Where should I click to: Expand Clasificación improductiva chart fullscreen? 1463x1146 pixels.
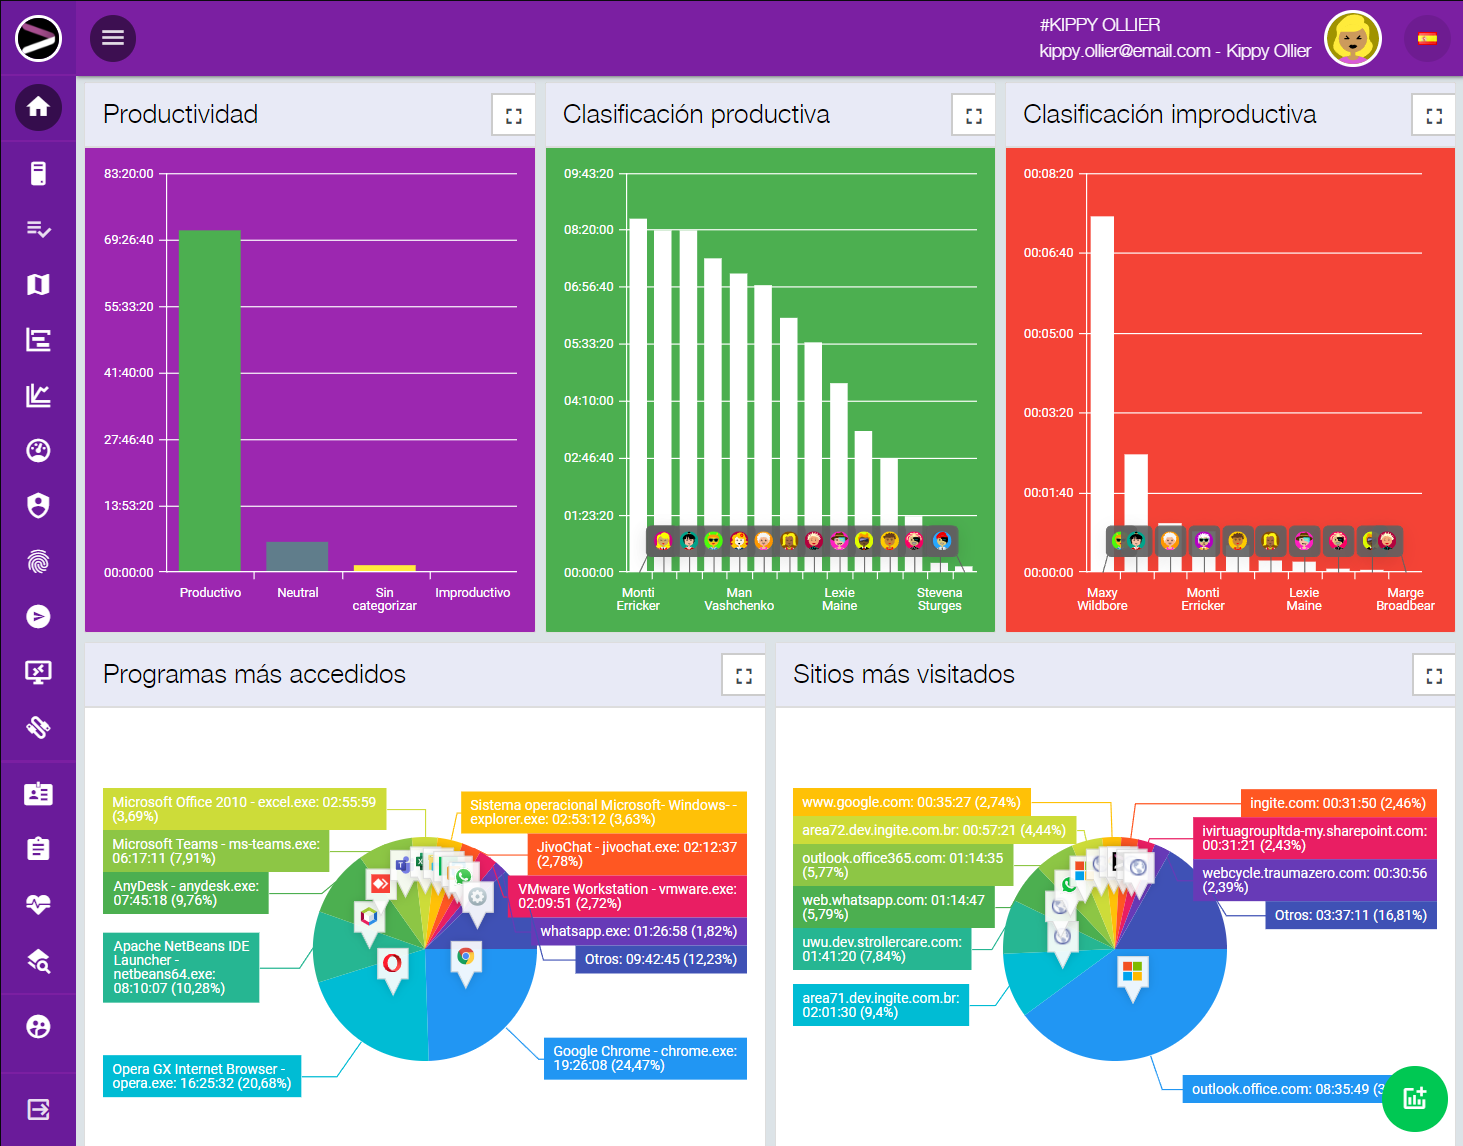1433,115
